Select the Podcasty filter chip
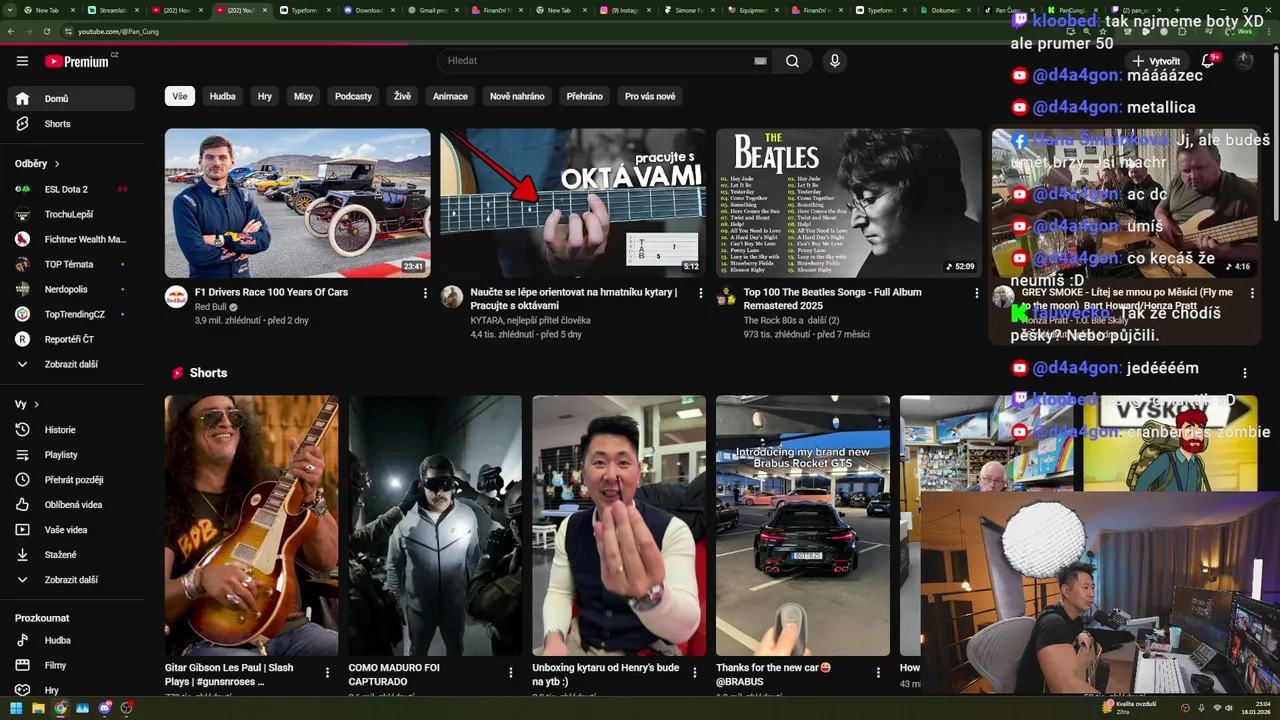Image resolution: width=1280 pixels, height=720 pixels. (353, 96)
